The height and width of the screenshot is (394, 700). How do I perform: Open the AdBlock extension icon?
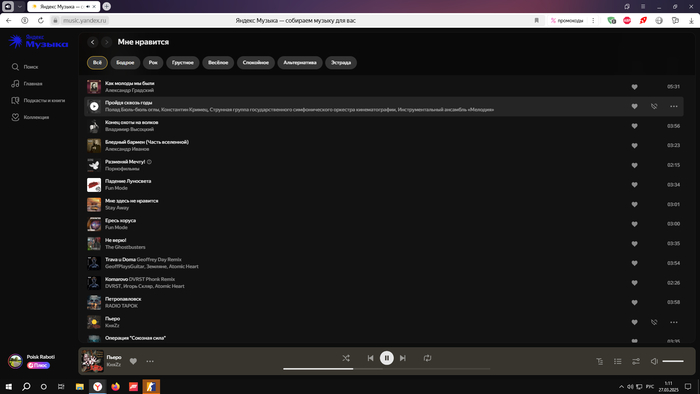(x=627, y=21)
